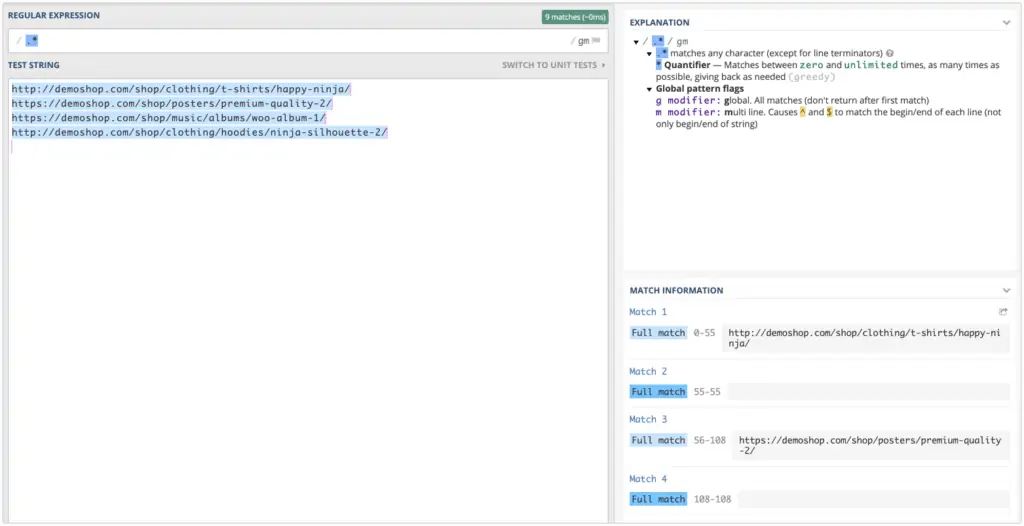Image resolution: width=1024 pixels, height=526 pixels.
Task: Click the 'Match Information' panel title
Action: [x=676, y=291]
